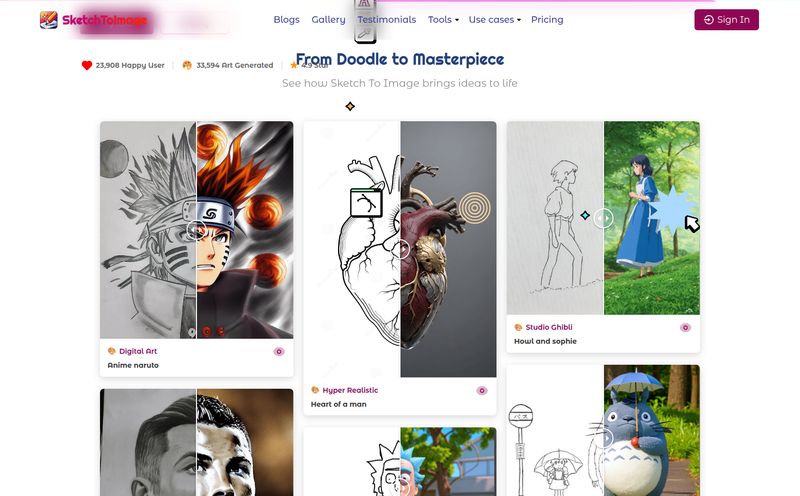
Task: Click the compare slider handle on Totoro image
Action: [x=604, y=439]
